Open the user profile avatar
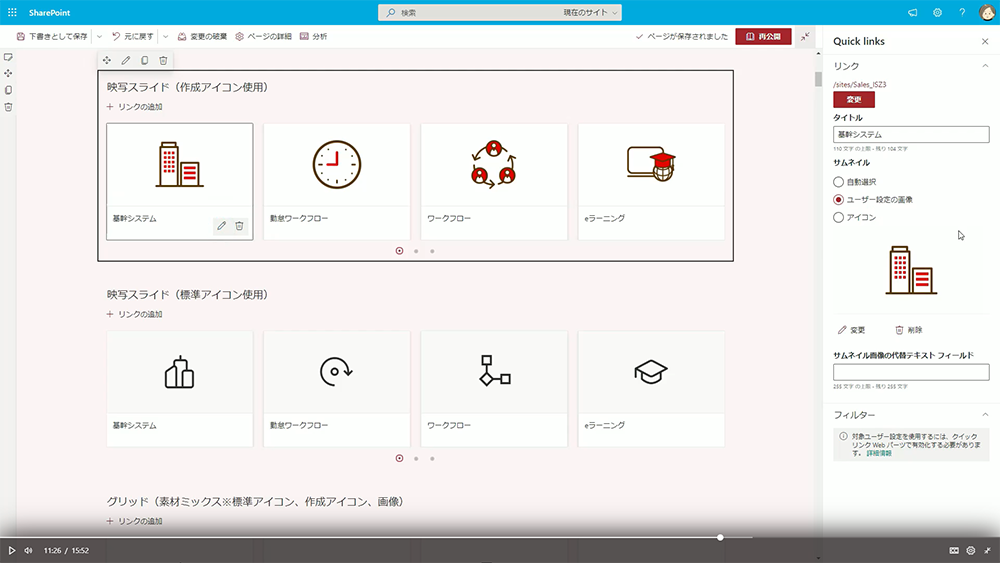 (987, 12)
